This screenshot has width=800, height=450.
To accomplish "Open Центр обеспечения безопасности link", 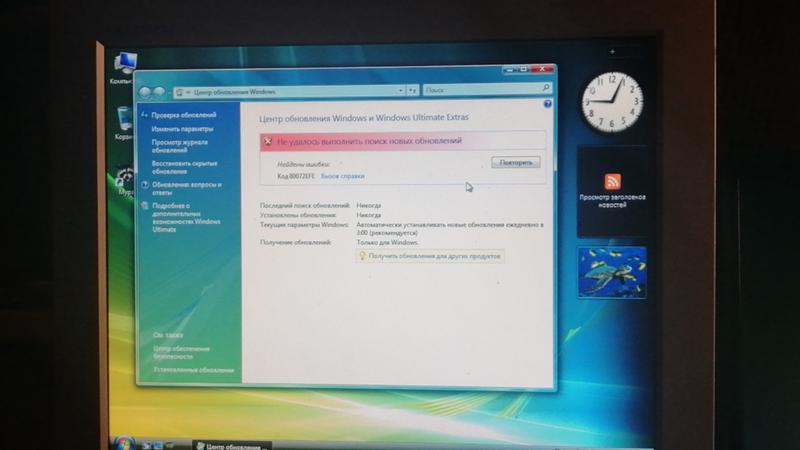I will [181, 353].
